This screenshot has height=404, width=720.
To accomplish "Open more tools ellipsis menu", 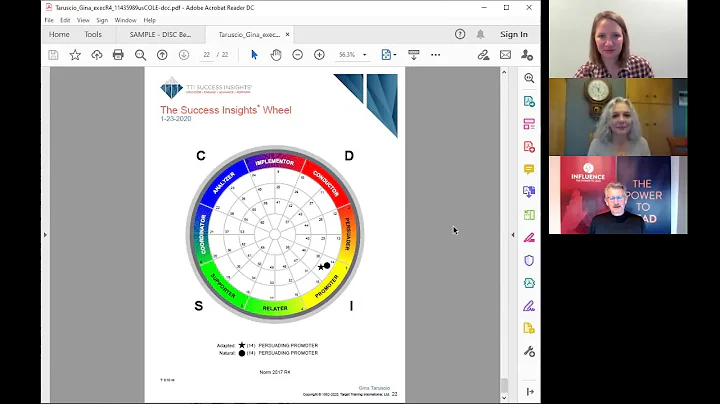I will [x=435, y=55].
